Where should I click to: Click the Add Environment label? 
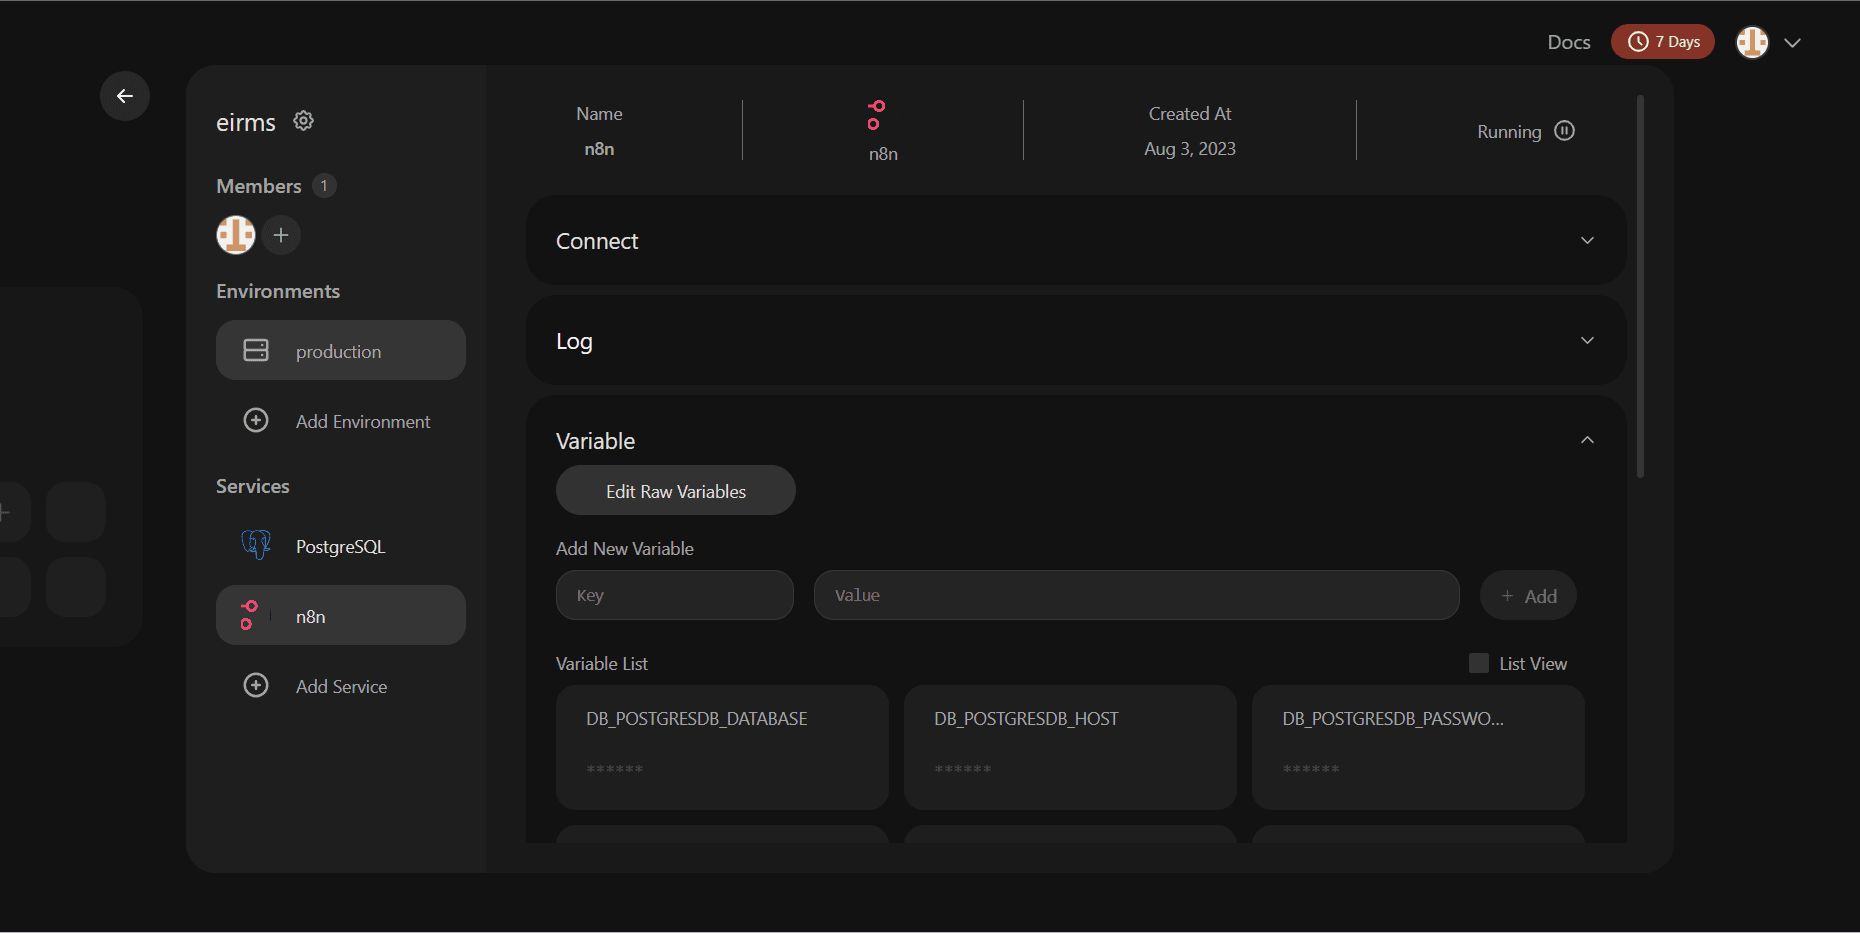point(363,422)
